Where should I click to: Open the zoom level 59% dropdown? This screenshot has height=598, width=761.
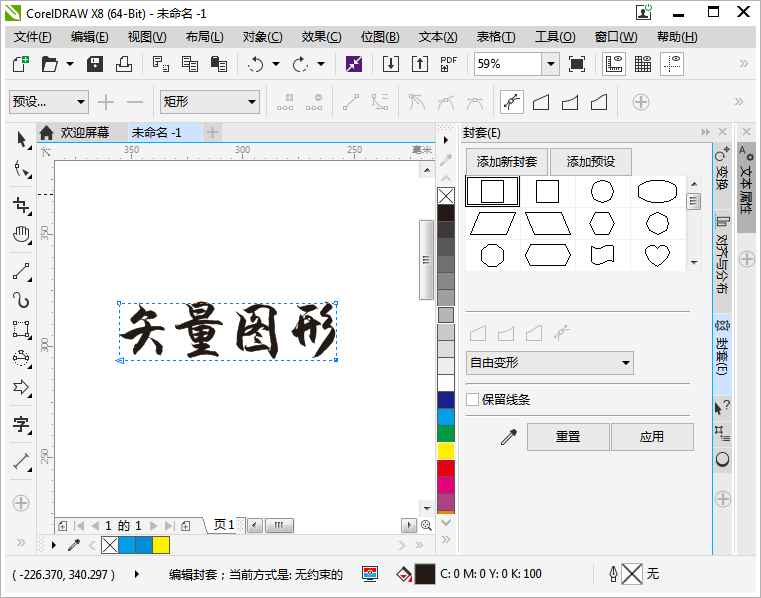coord(550,64)
